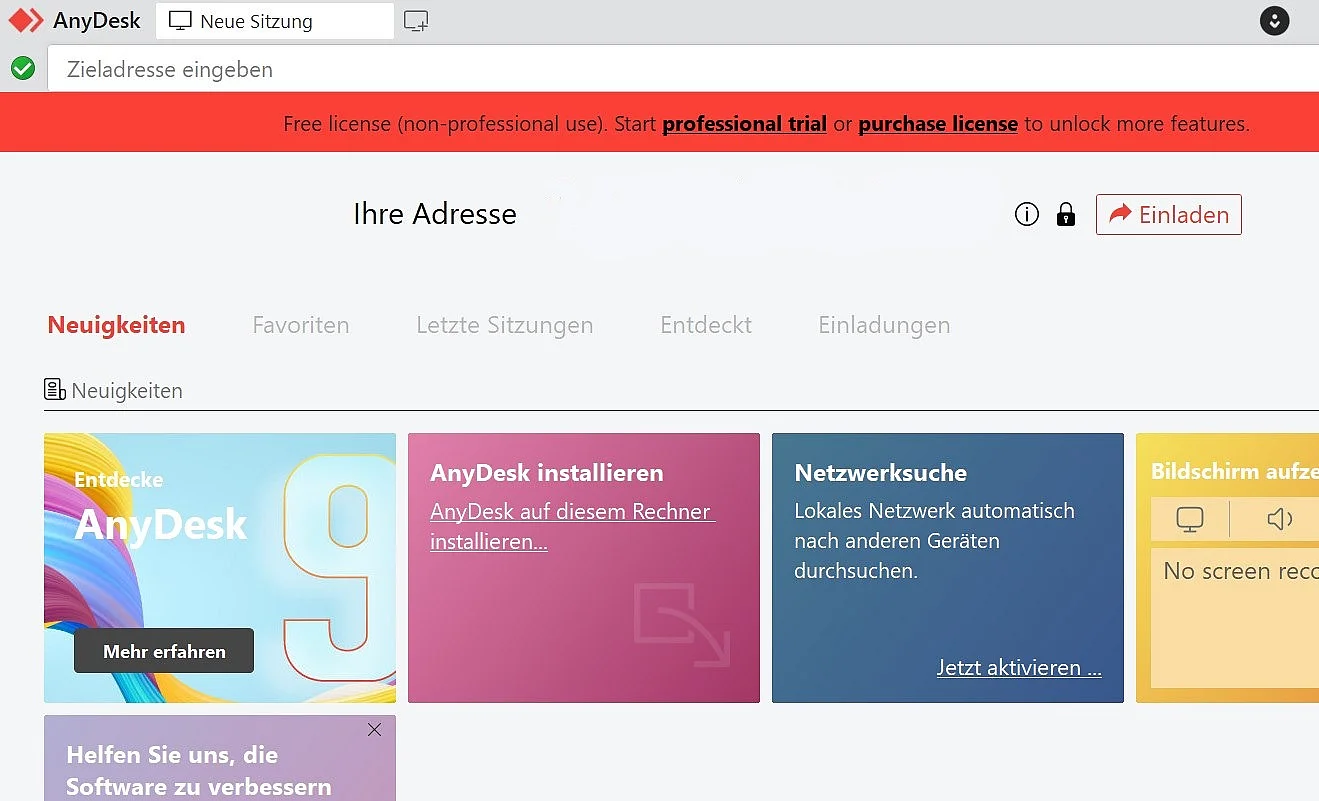Close the Helfen Sie uns card
1319x801 pixels.
[x=375, y=730]
